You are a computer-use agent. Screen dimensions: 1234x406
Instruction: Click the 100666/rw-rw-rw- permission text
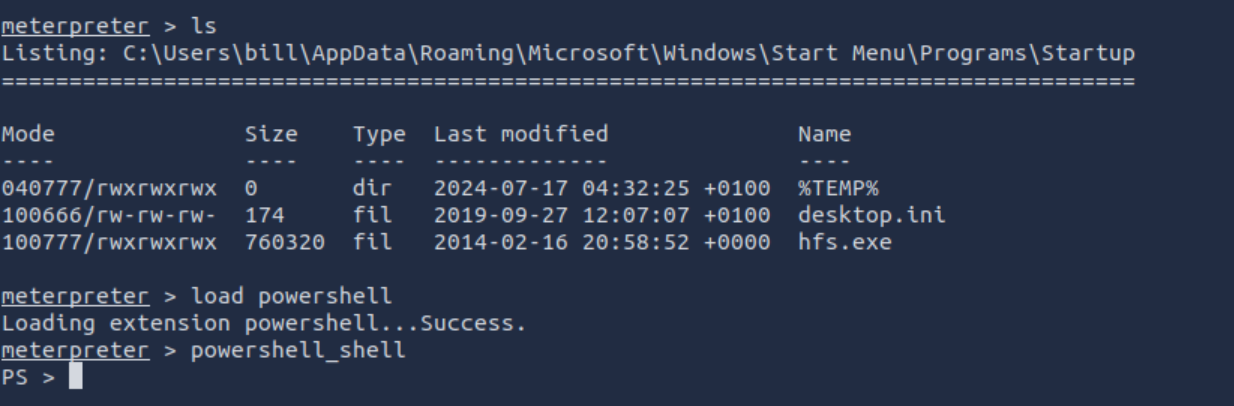[x=108, y=214]
